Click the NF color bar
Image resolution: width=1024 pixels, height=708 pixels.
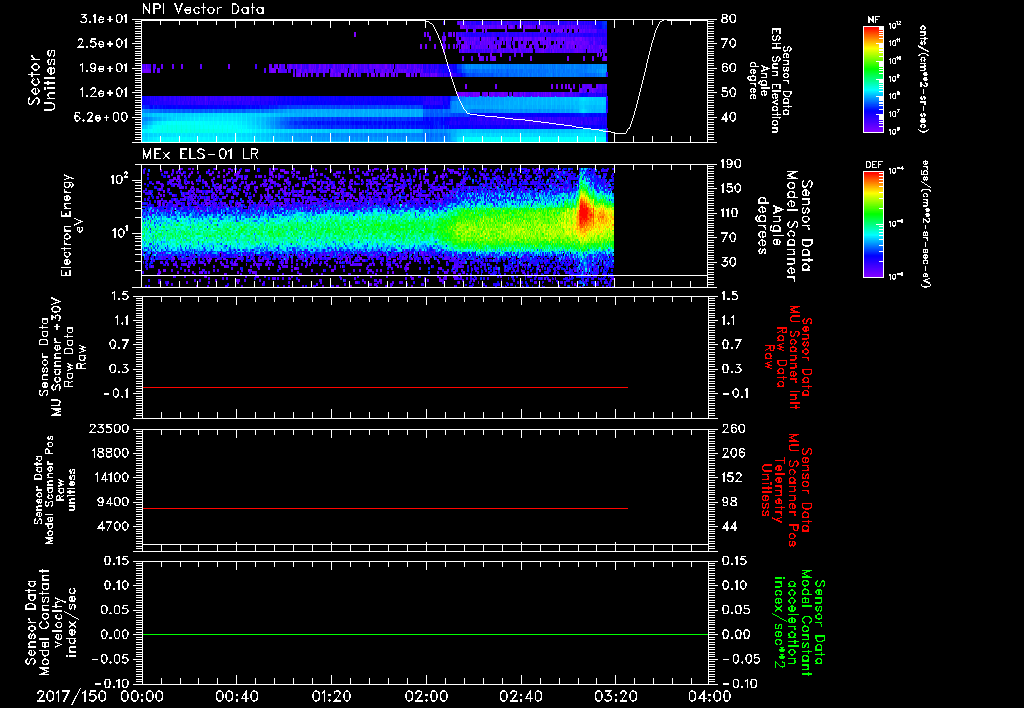(x=873, y=79)
